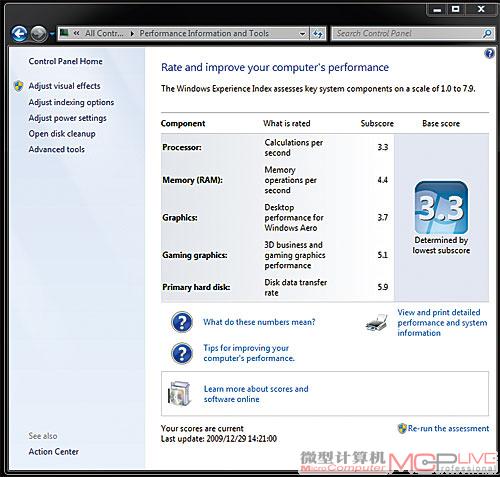Launch Open disk cleanup
This screenshot has height=477, width=500.
62,134
